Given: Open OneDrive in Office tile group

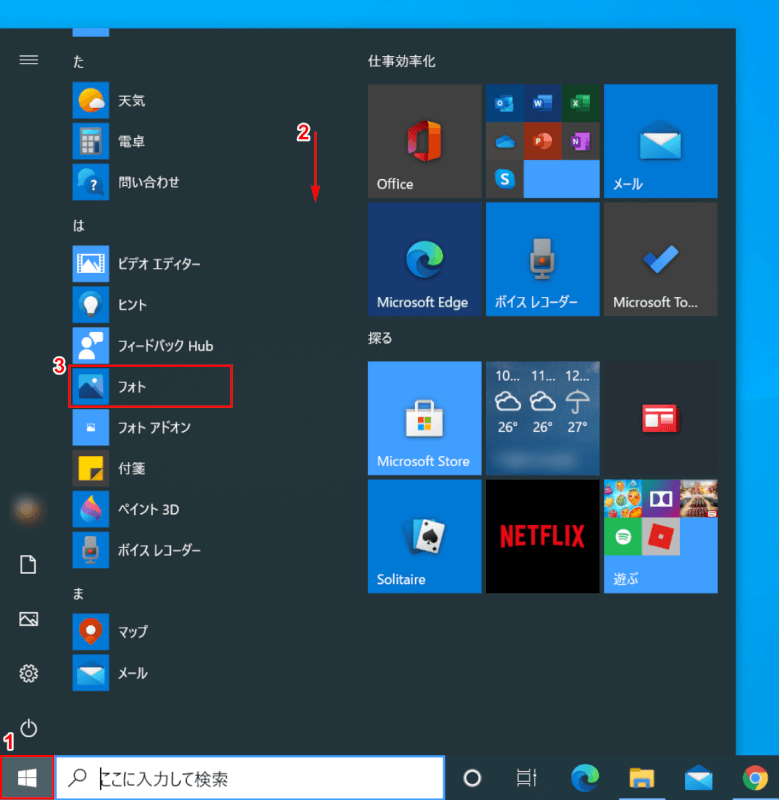Looking at the screenshot, I should point(504,141).
